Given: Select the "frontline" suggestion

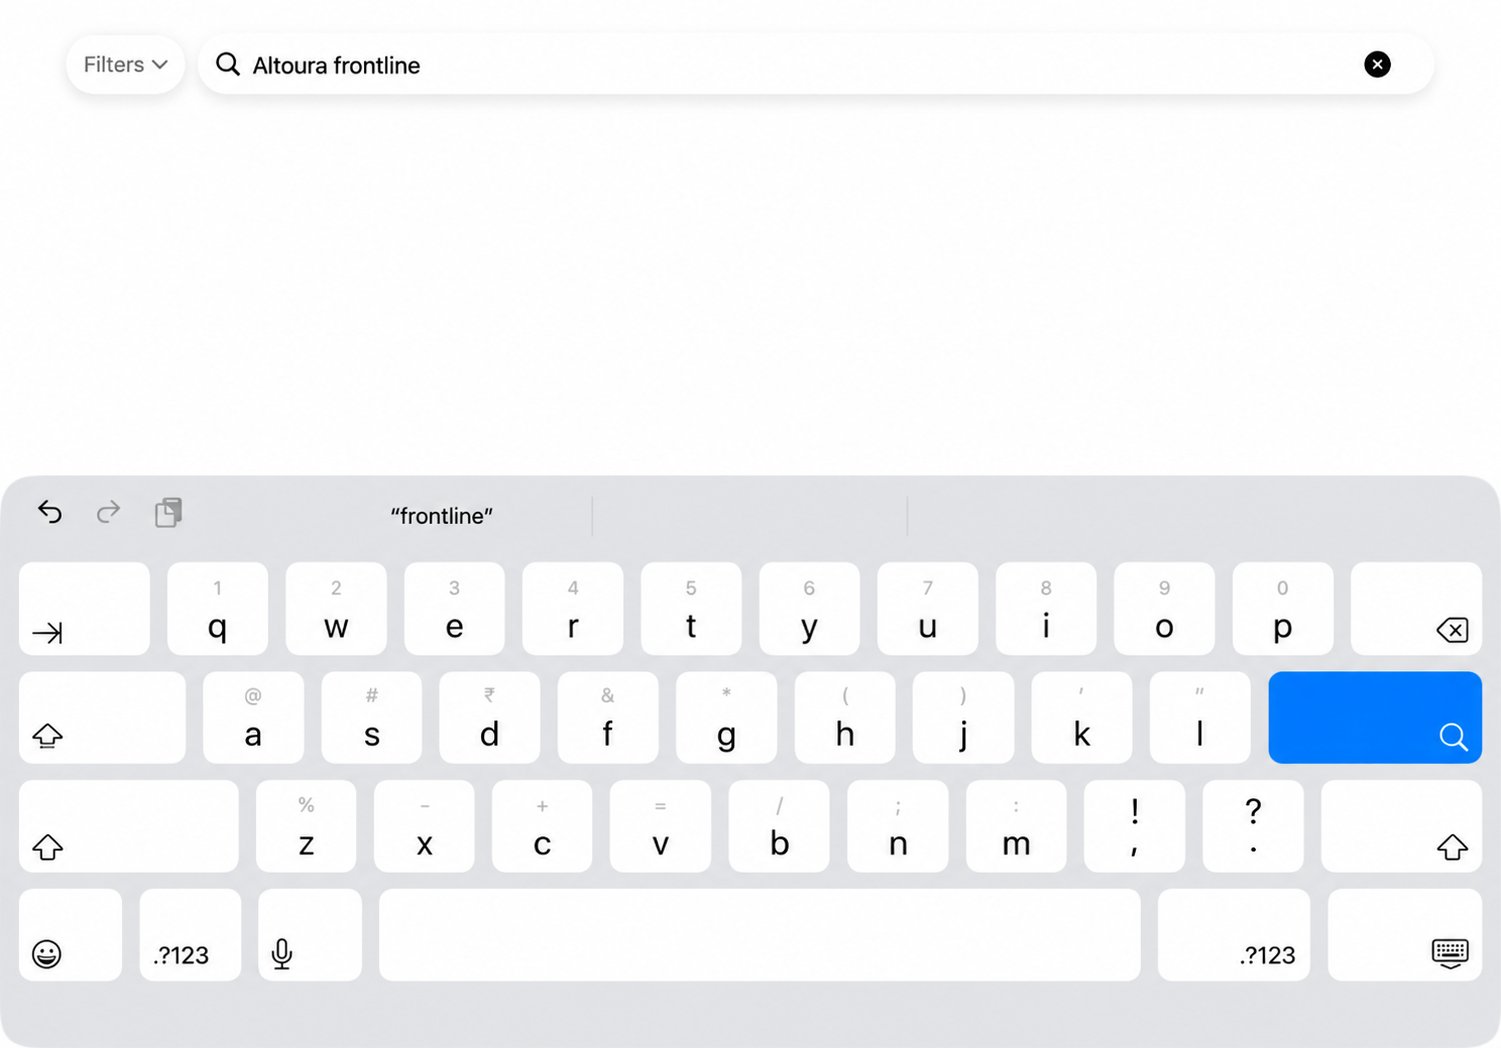Looking at the screenshot, I should (441, 516).
